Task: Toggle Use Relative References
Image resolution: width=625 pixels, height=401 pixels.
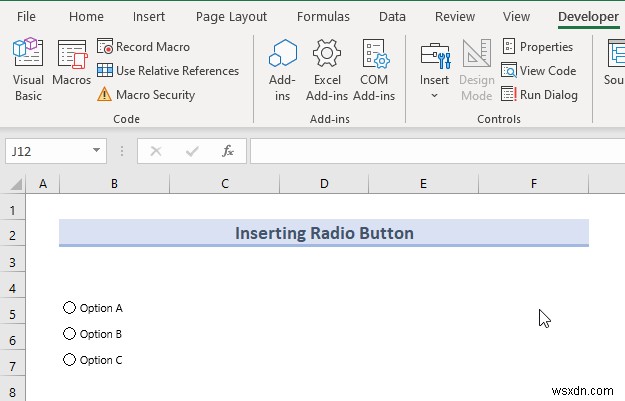Action: (x=168, y=71)
